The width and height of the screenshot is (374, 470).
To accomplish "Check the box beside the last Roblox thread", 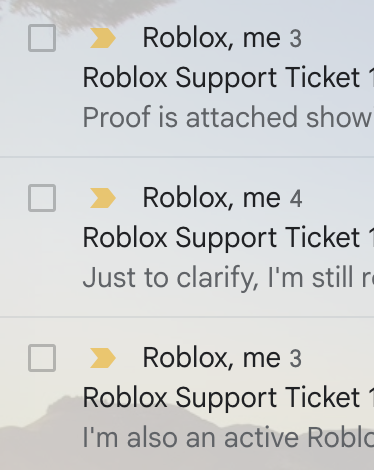I will coord(42,358).
